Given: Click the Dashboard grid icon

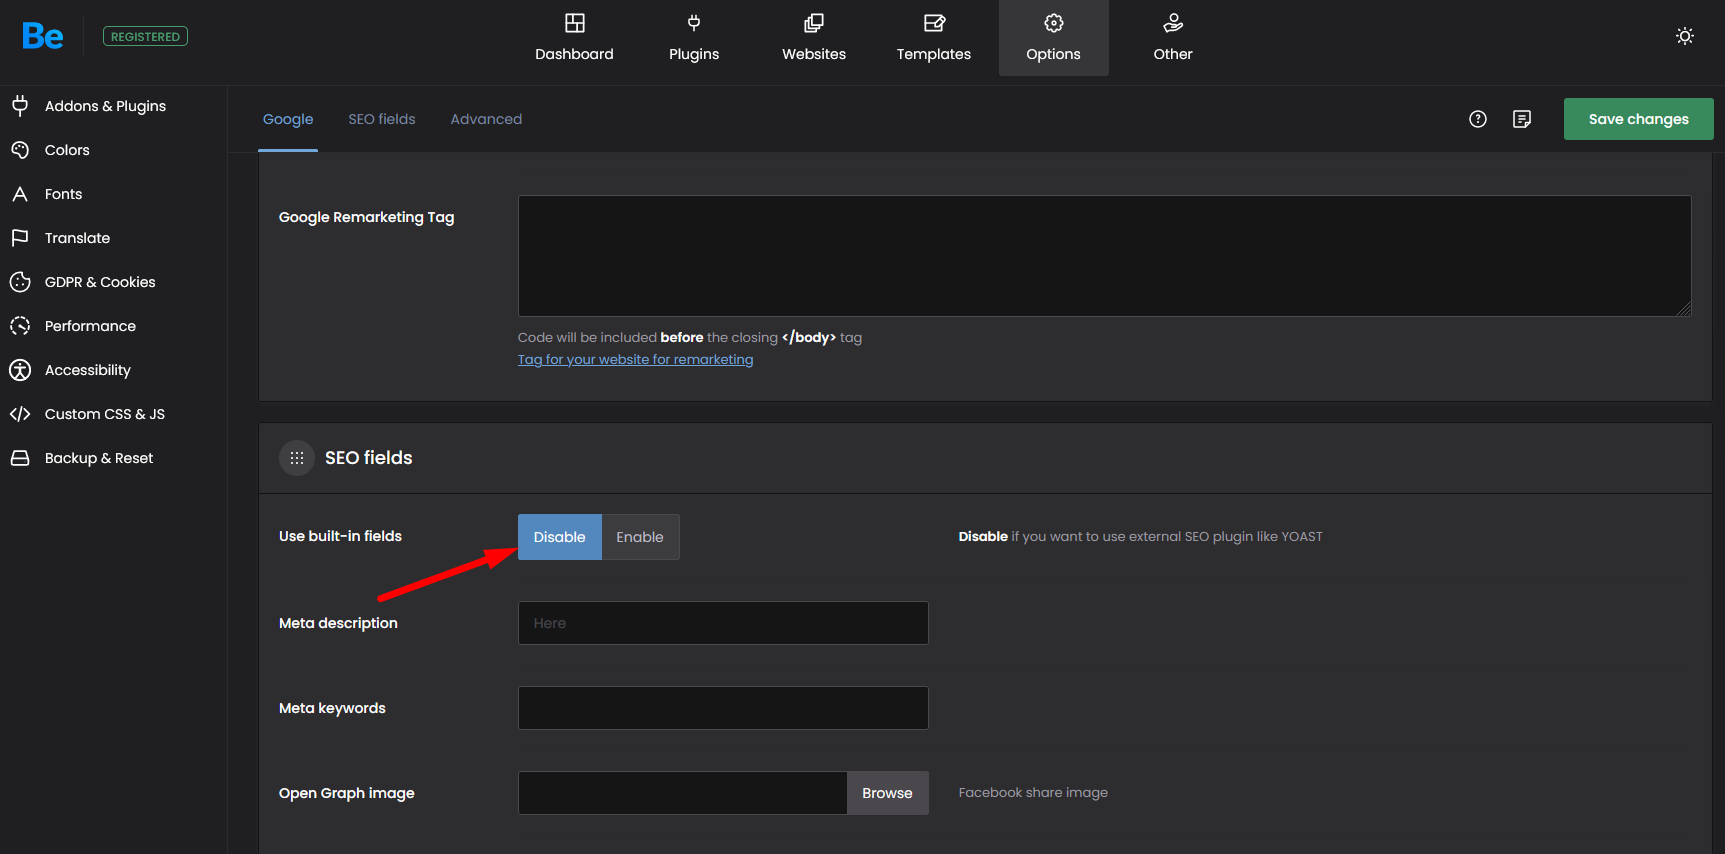Looking at the screenshot, I should 575,23.
